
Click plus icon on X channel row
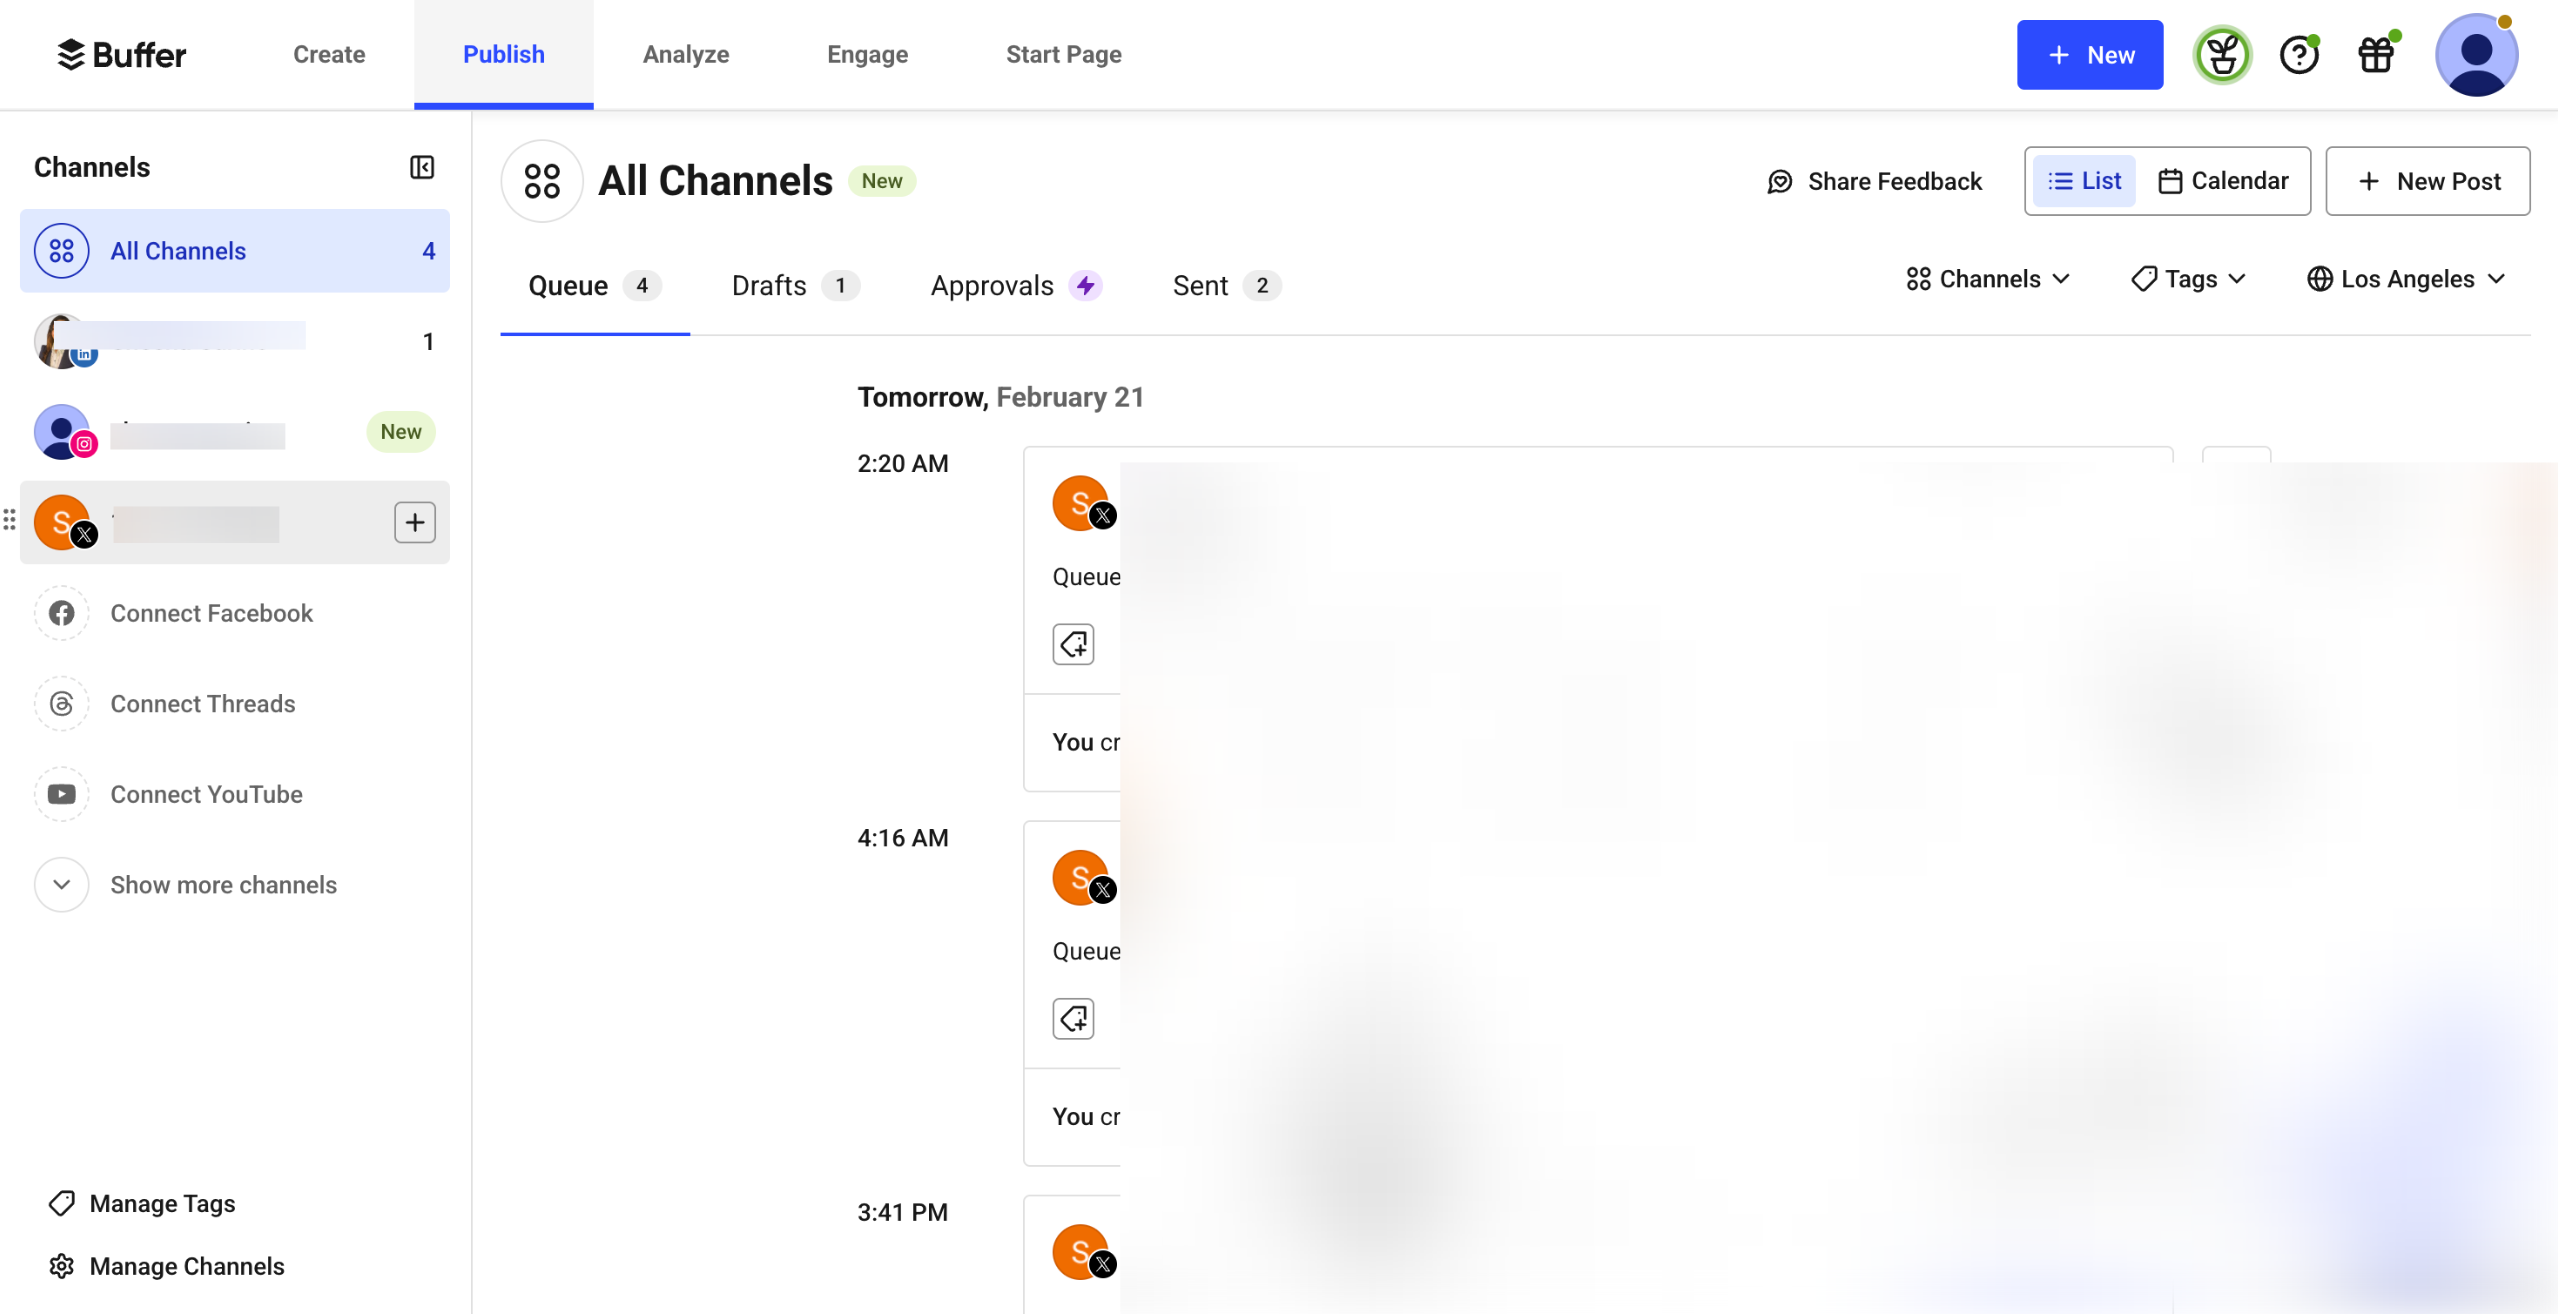click(414, 522)
